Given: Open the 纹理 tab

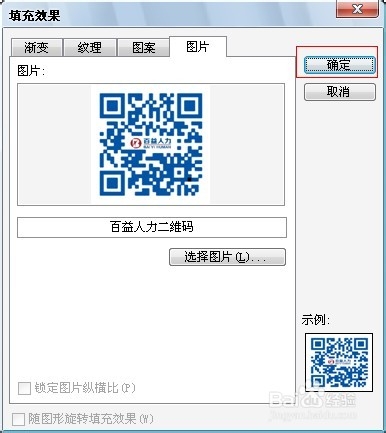Looking at the screenshot, I should 90,48.
